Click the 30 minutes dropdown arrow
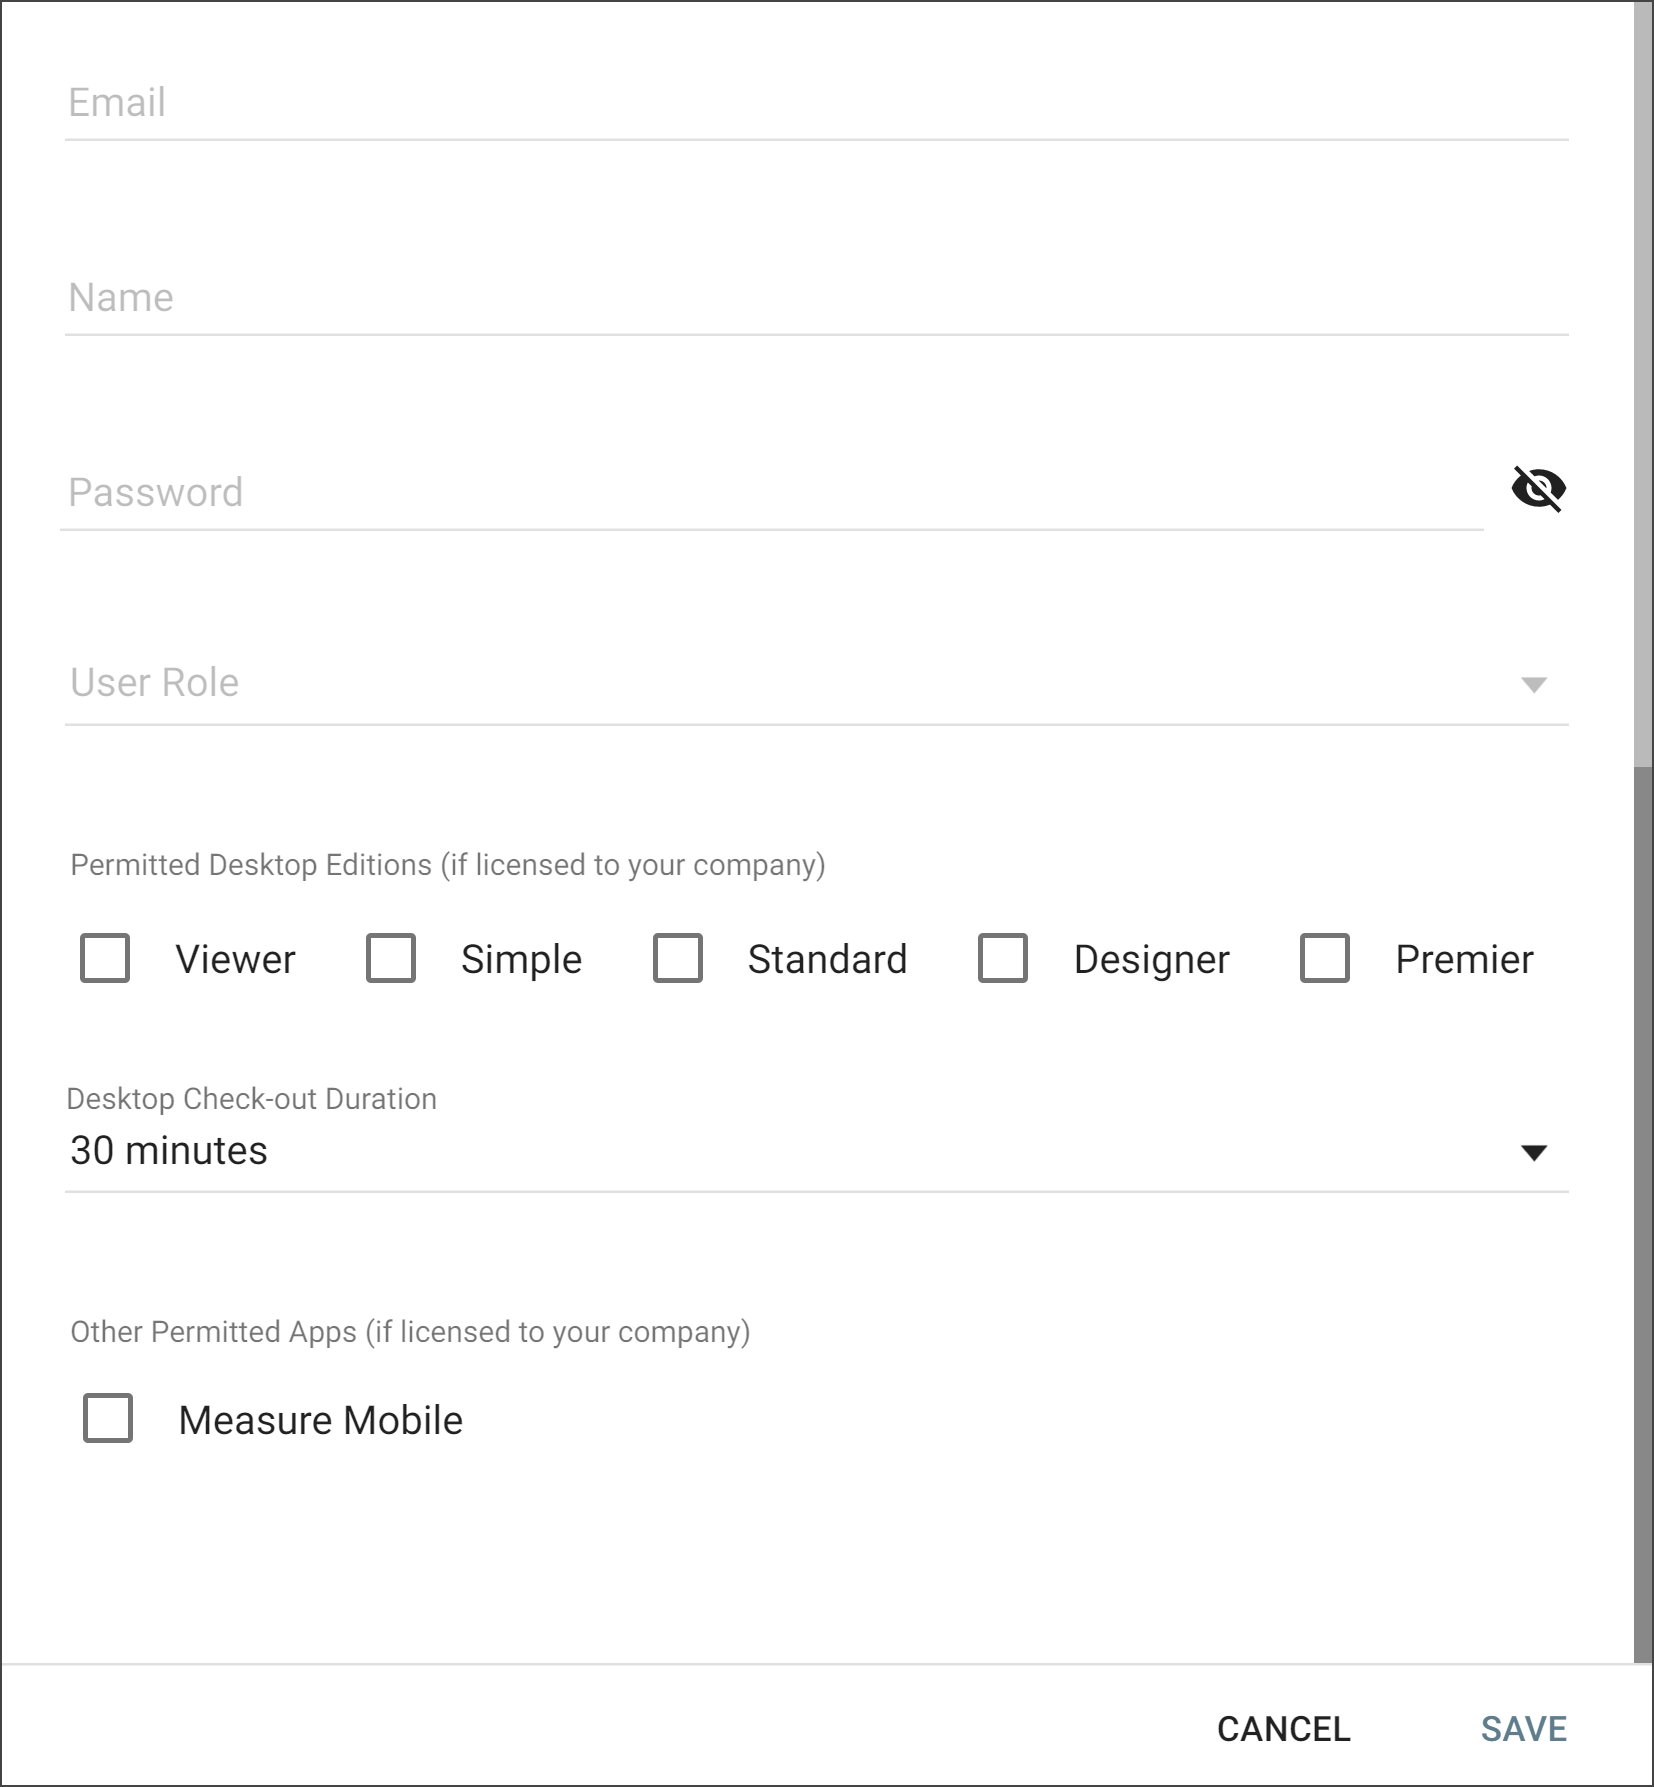The image size is (1654, 1787). pos(1533,1153)
